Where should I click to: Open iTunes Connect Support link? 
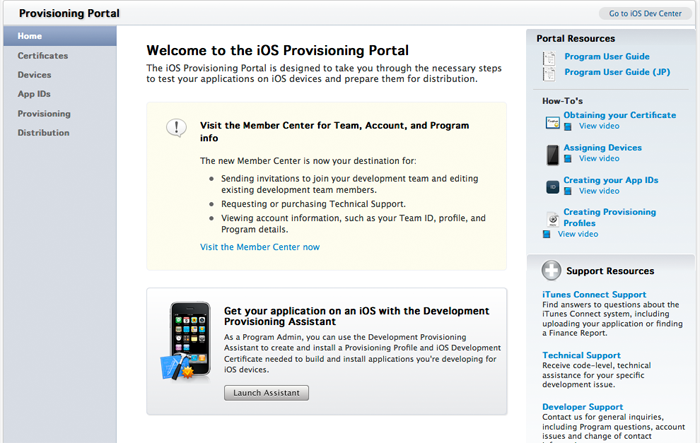594,294
